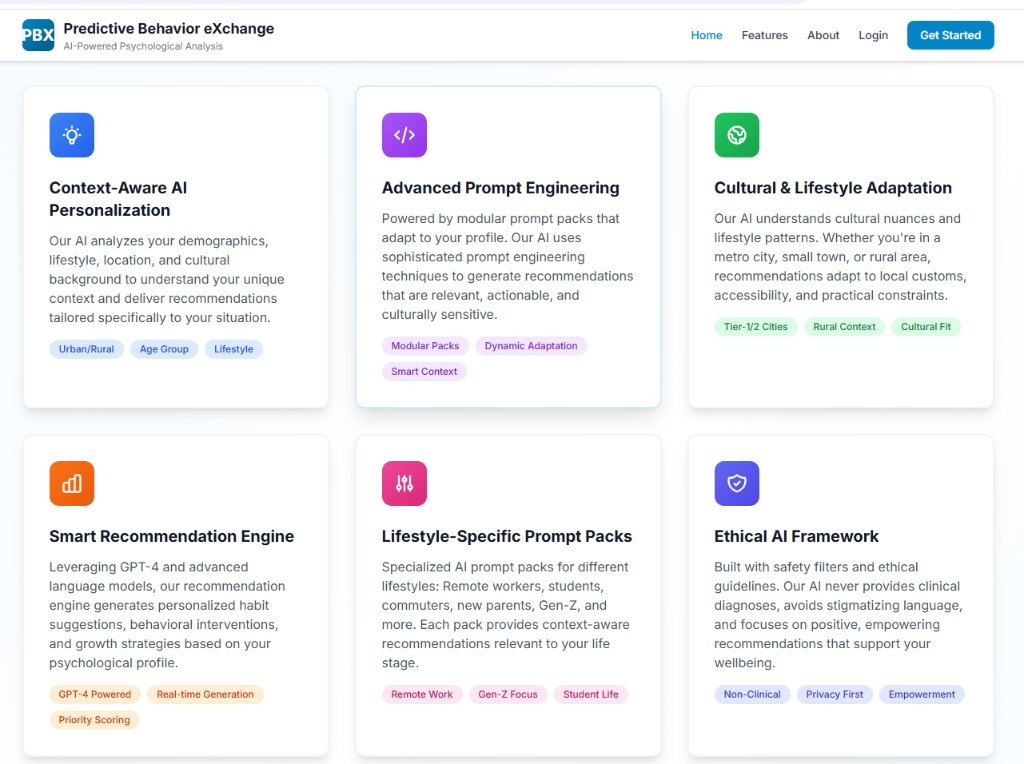Select the Modular Packs tag

(x=425, y=346)
